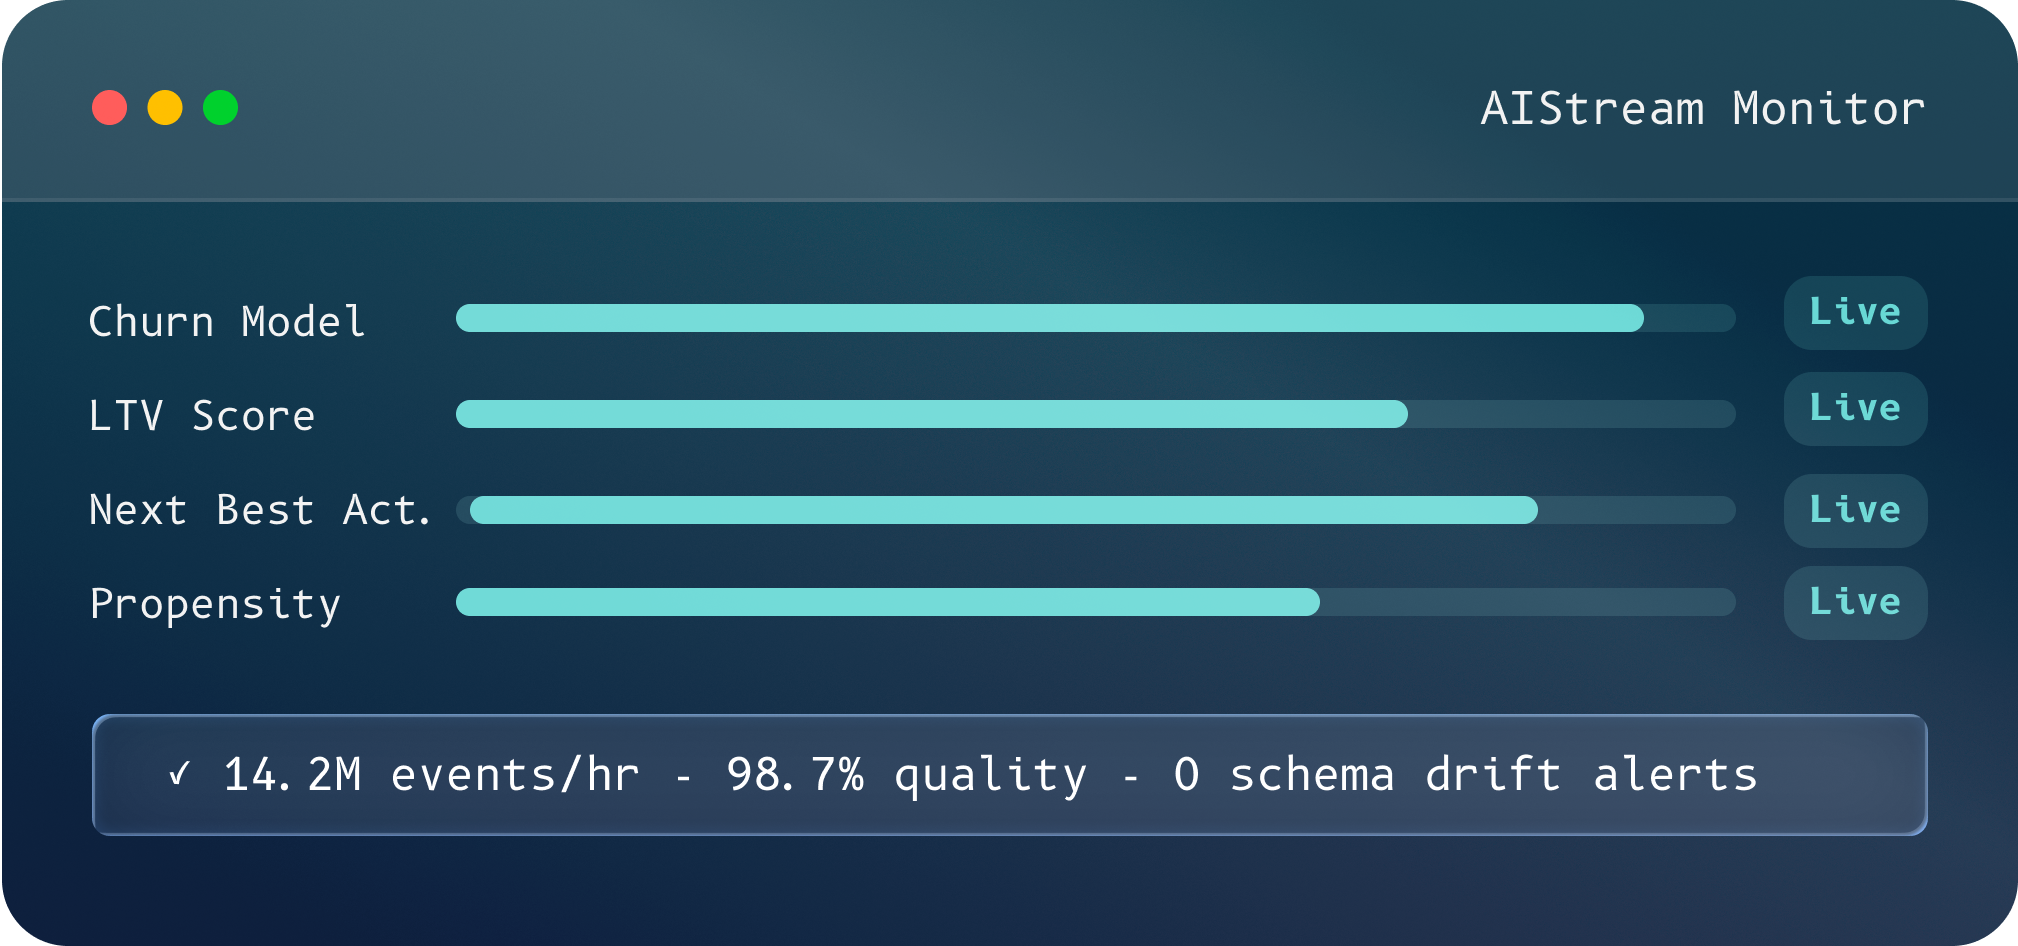The width and height of the screenshot is (2018, 946).
Task: Choose the Next Best Act. label
Action: pos(260,510)
